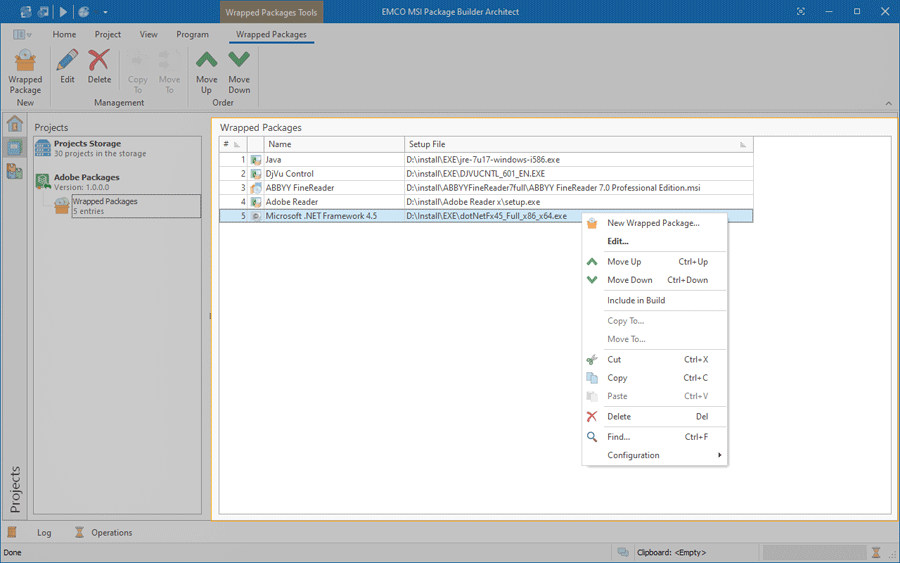The width and height of the screenshot is (900, 563).
Task: Sort by the Setup File column header
Action: coord(578,145)
